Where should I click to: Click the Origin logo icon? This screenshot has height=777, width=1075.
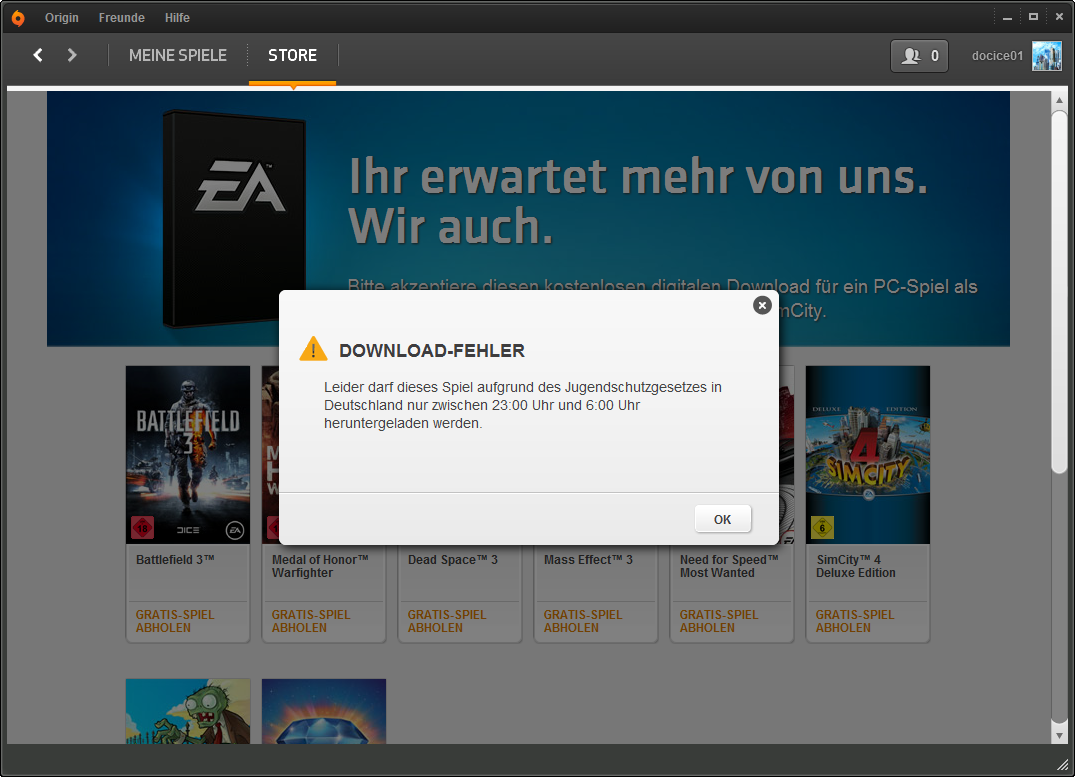coord(18,17)
